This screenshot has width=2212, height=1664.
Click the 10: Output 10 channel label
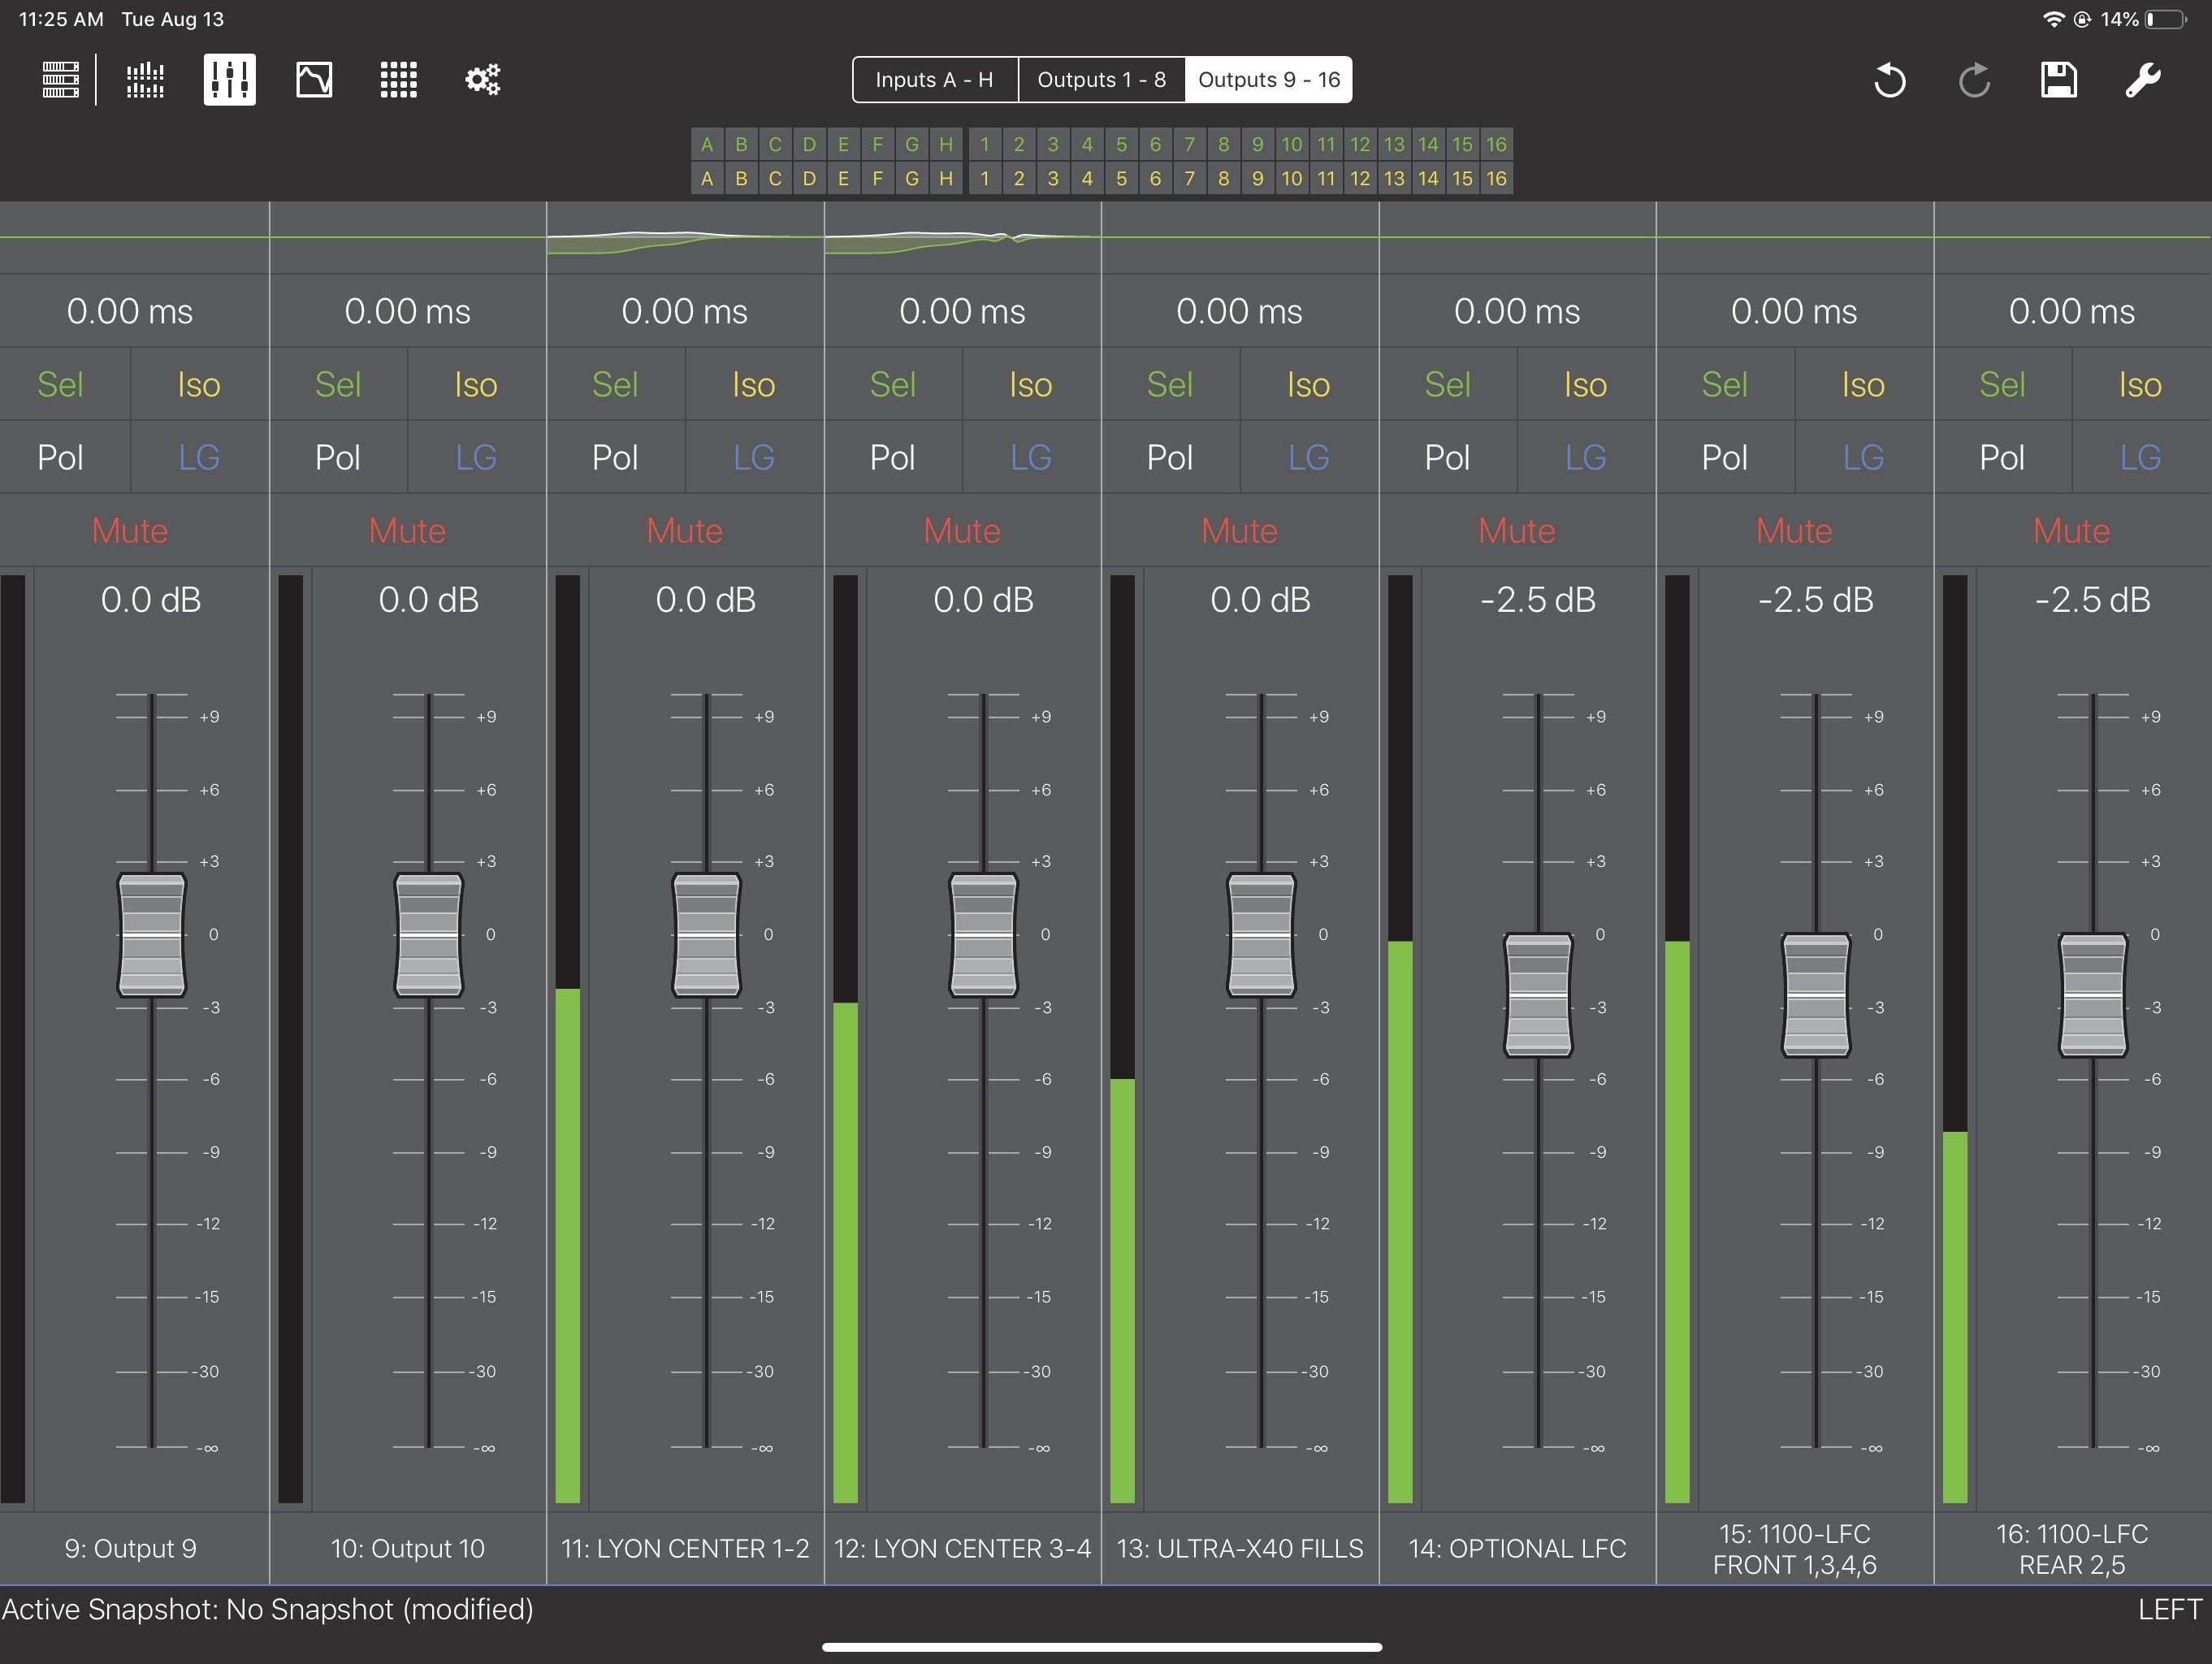point(407,1548)
